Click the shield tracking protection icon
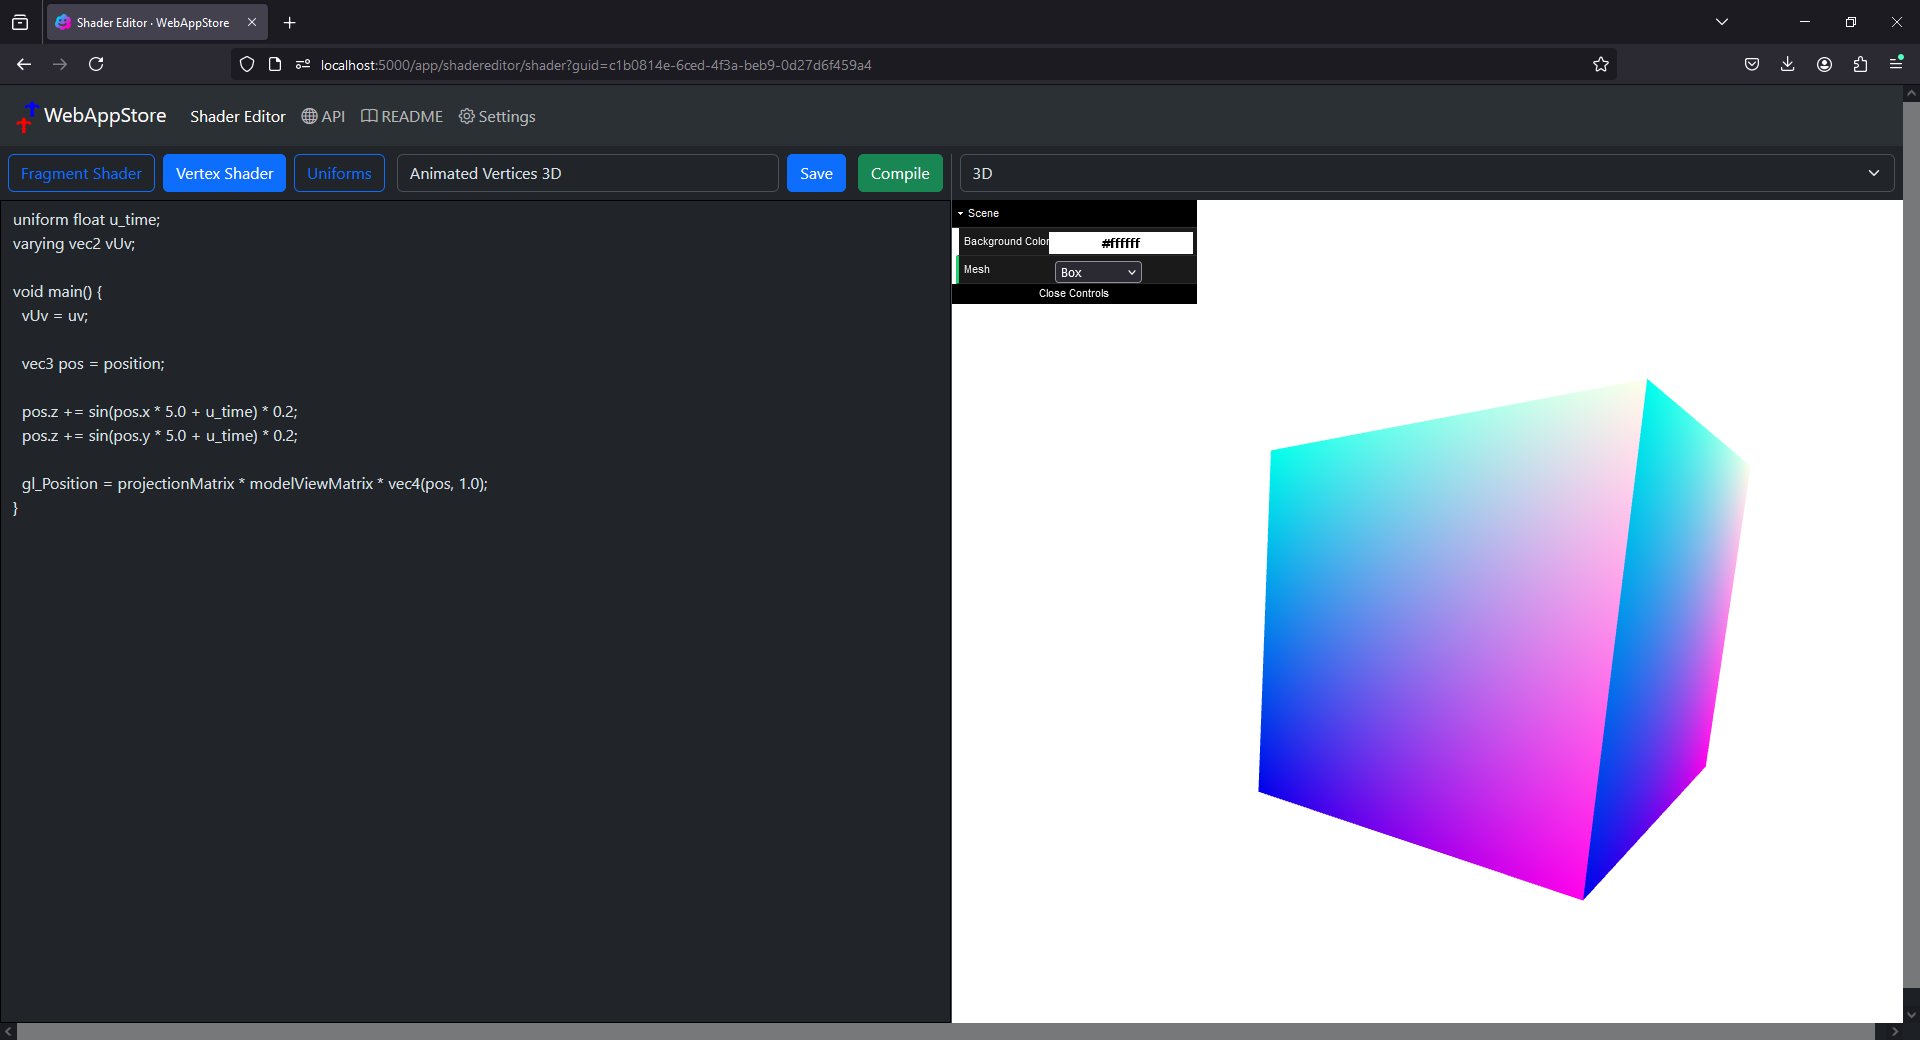The image size is (1920, 1040). [247, 64]
